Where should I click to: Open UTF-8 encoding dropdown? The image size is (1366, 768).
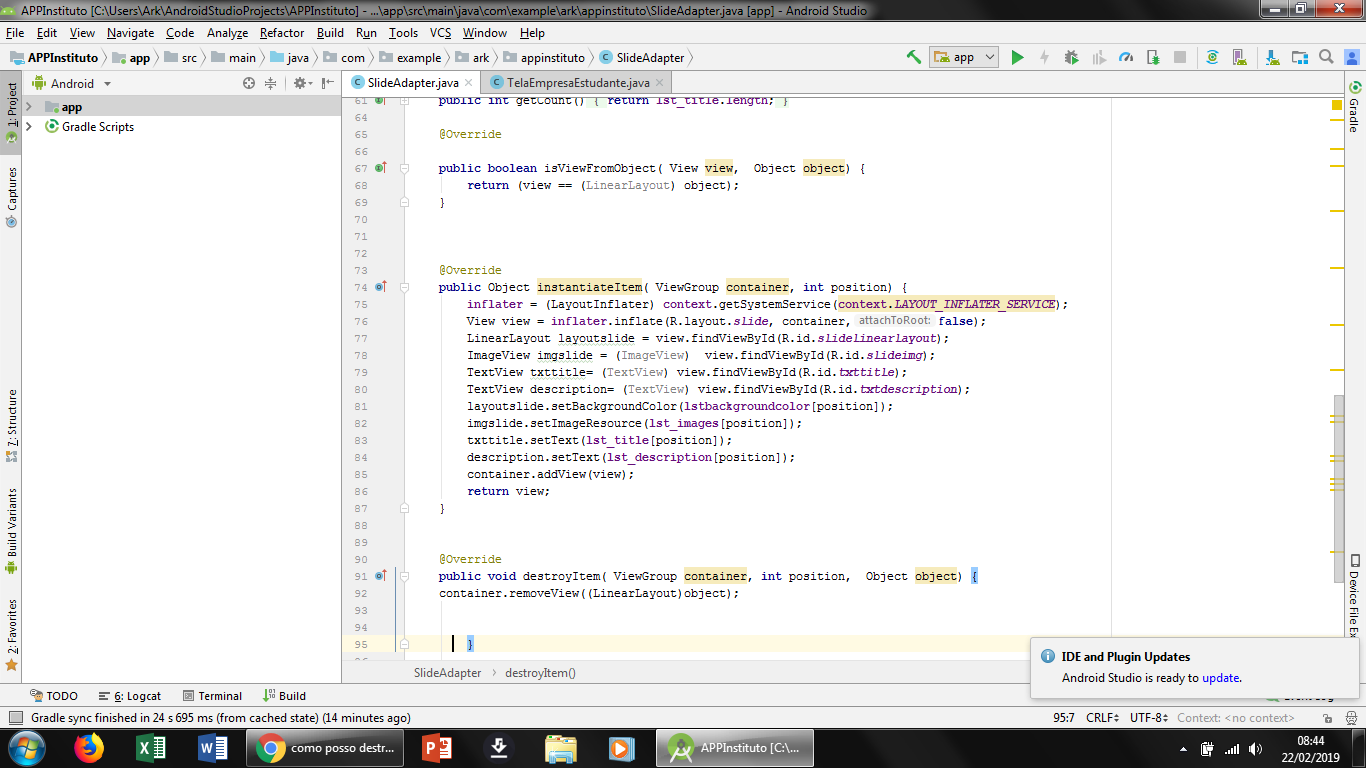(1149, 718)
